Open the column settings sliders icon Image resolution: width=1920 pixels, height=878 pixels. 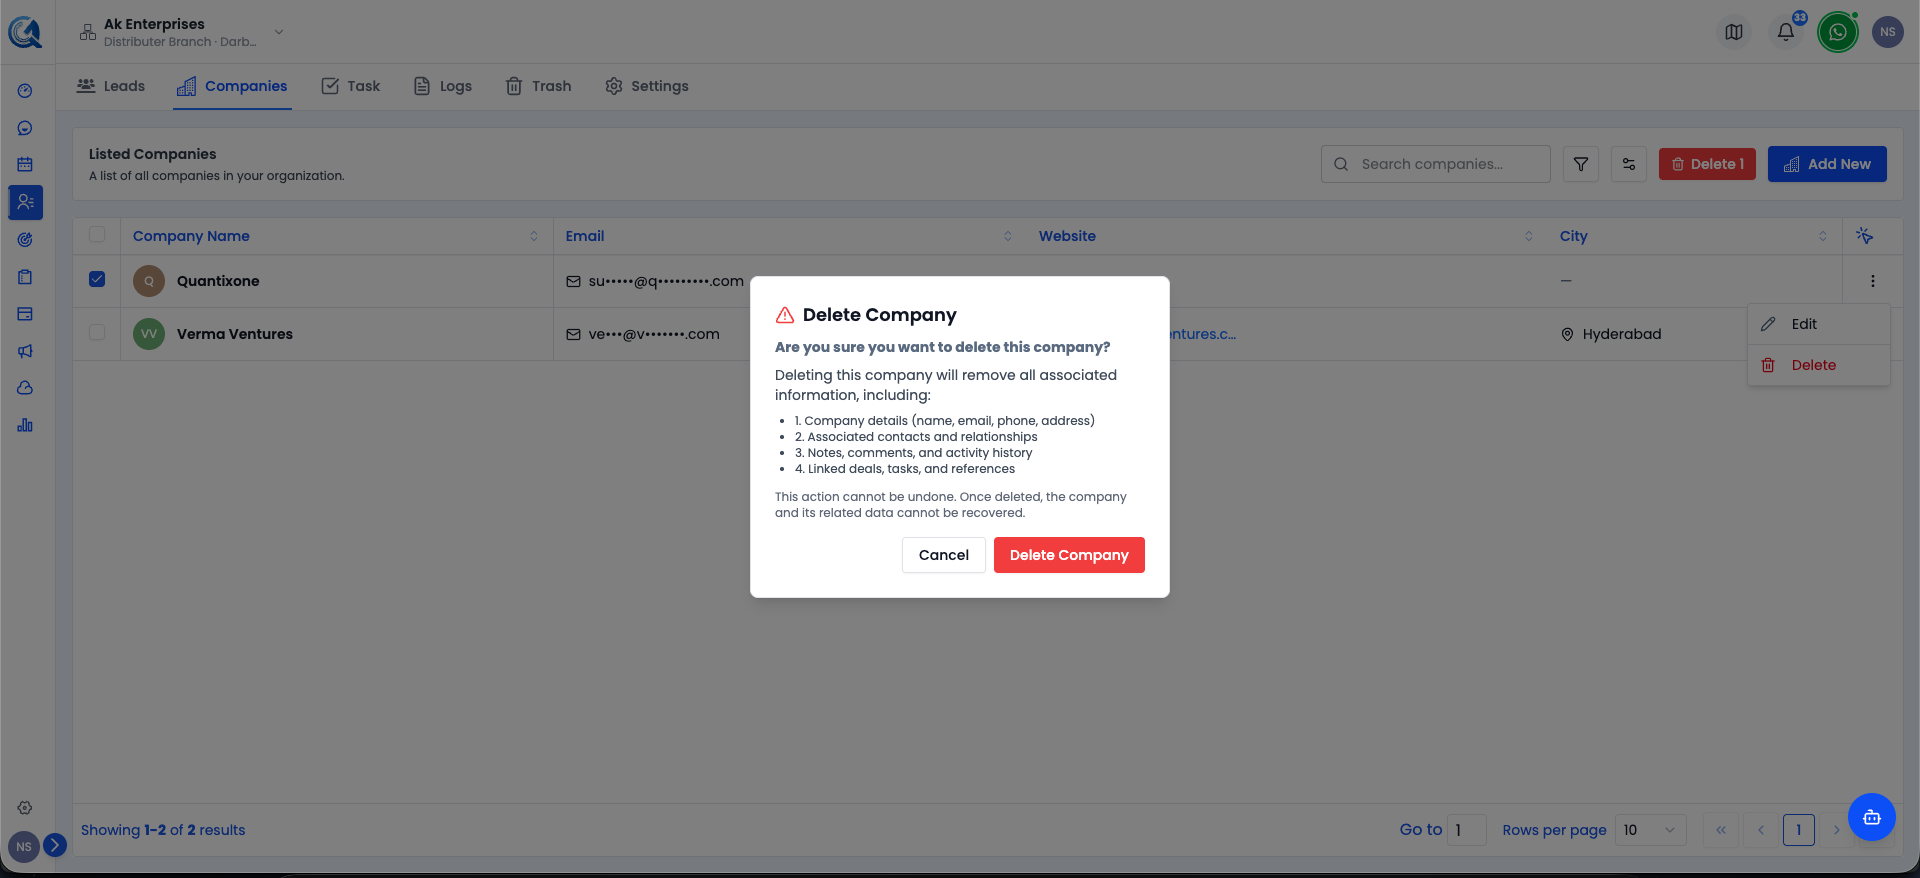pyautogui.click(x=1629, y=164)
